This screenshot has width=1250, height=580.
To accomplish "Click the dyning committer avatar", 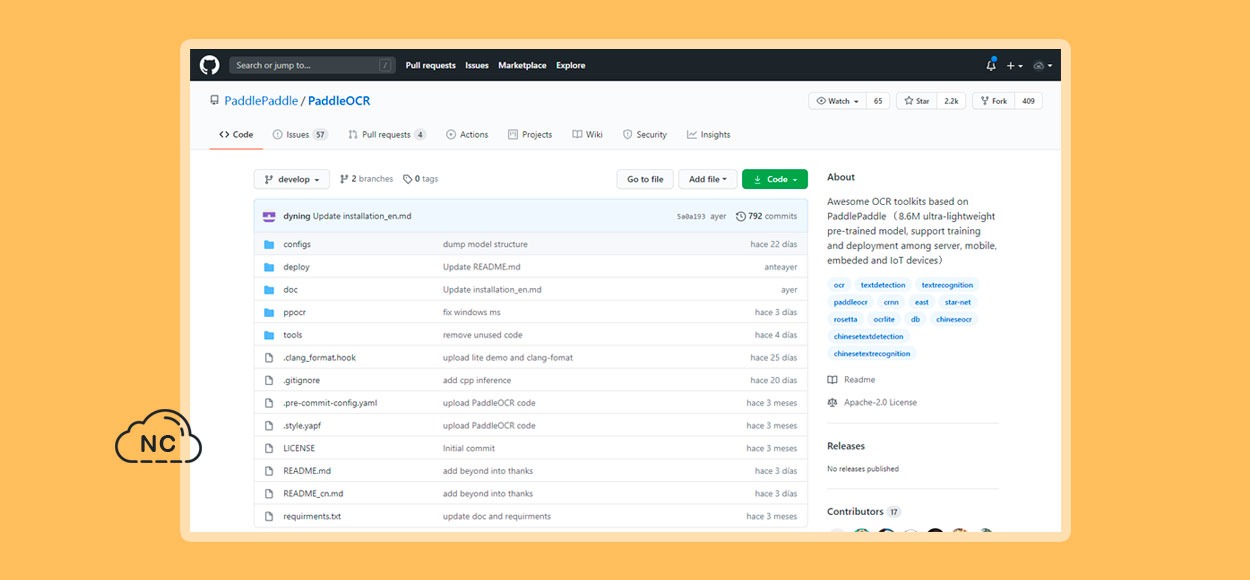I will pyautogui.click(x=269, y=216).
